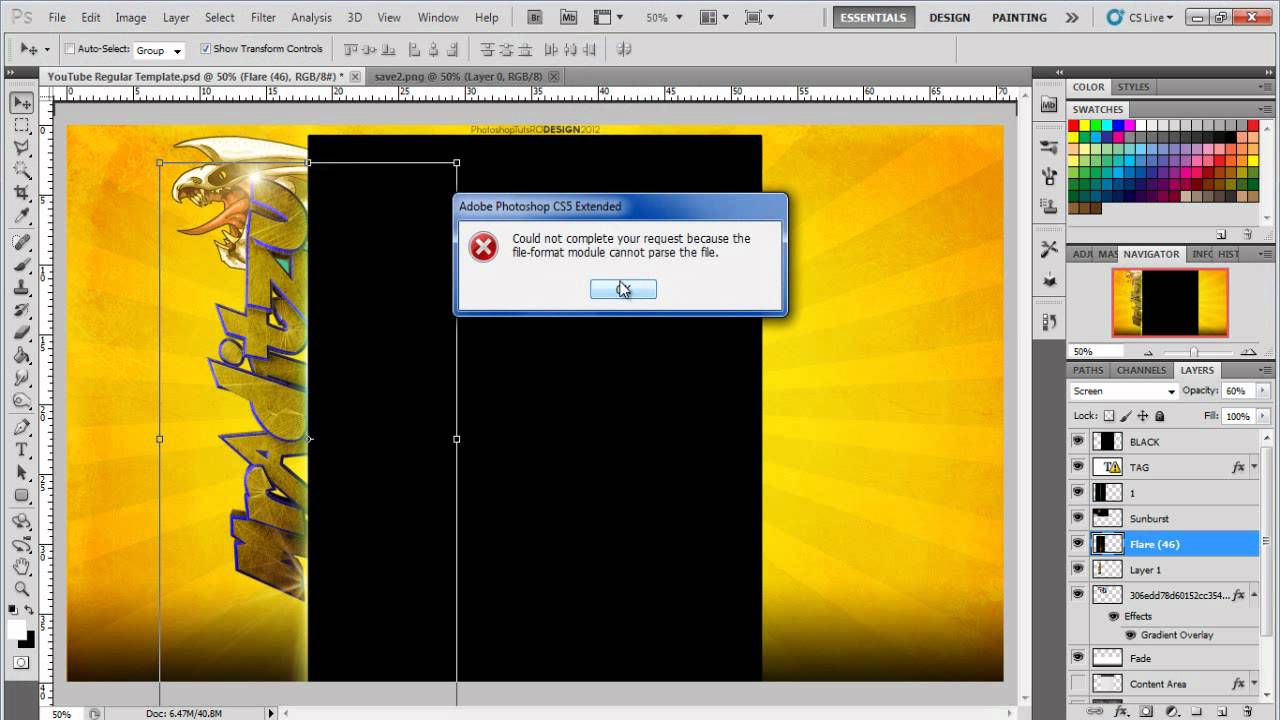The height and width of the screenshot is (720, 1280).
Task: Create a new adjustment layer
Action: 1171,711
